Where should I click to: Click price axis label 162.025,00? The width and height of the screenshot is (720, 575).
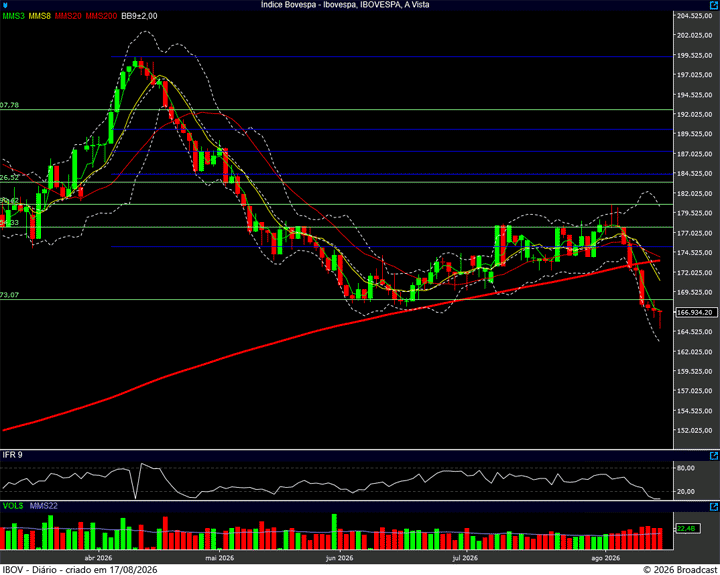(x=695, y=352)
